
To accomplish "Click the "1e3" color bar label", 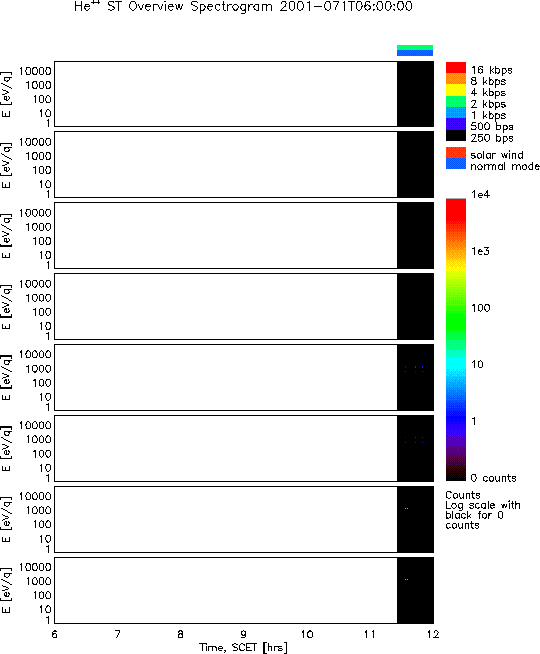I will (x=480, y=251).
